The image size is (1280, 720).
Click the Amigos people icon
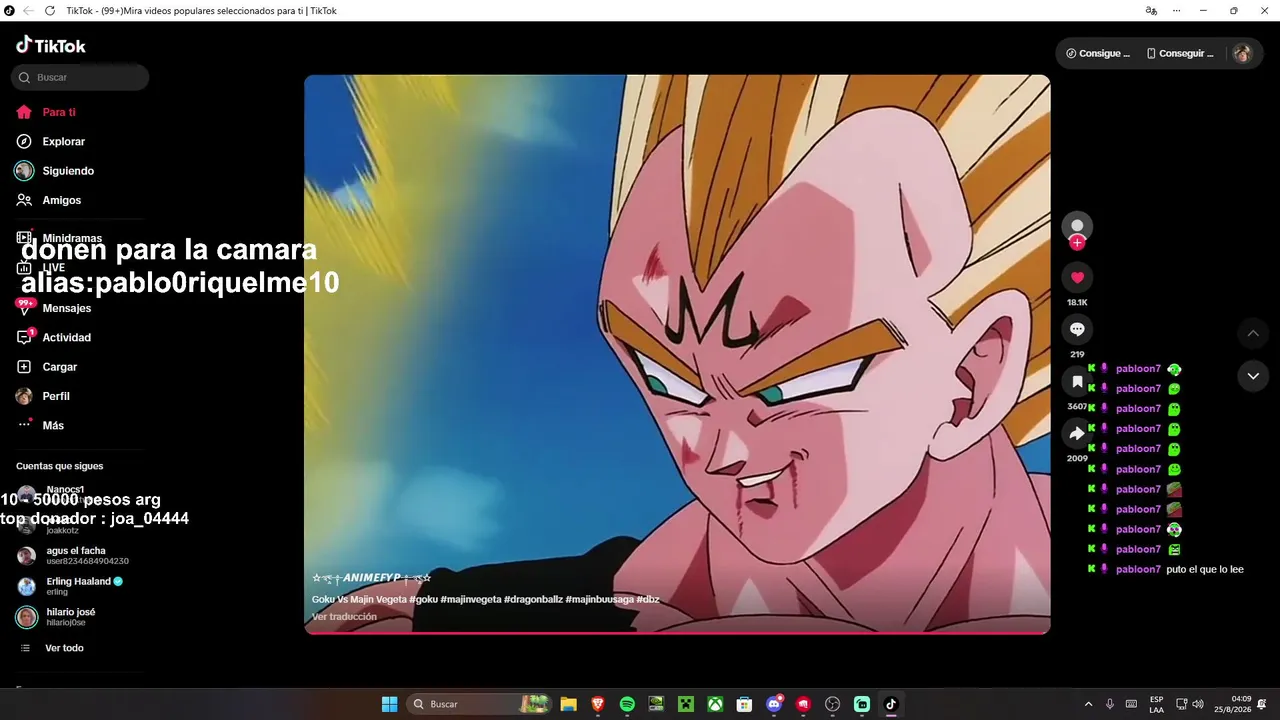pos(24,200)
